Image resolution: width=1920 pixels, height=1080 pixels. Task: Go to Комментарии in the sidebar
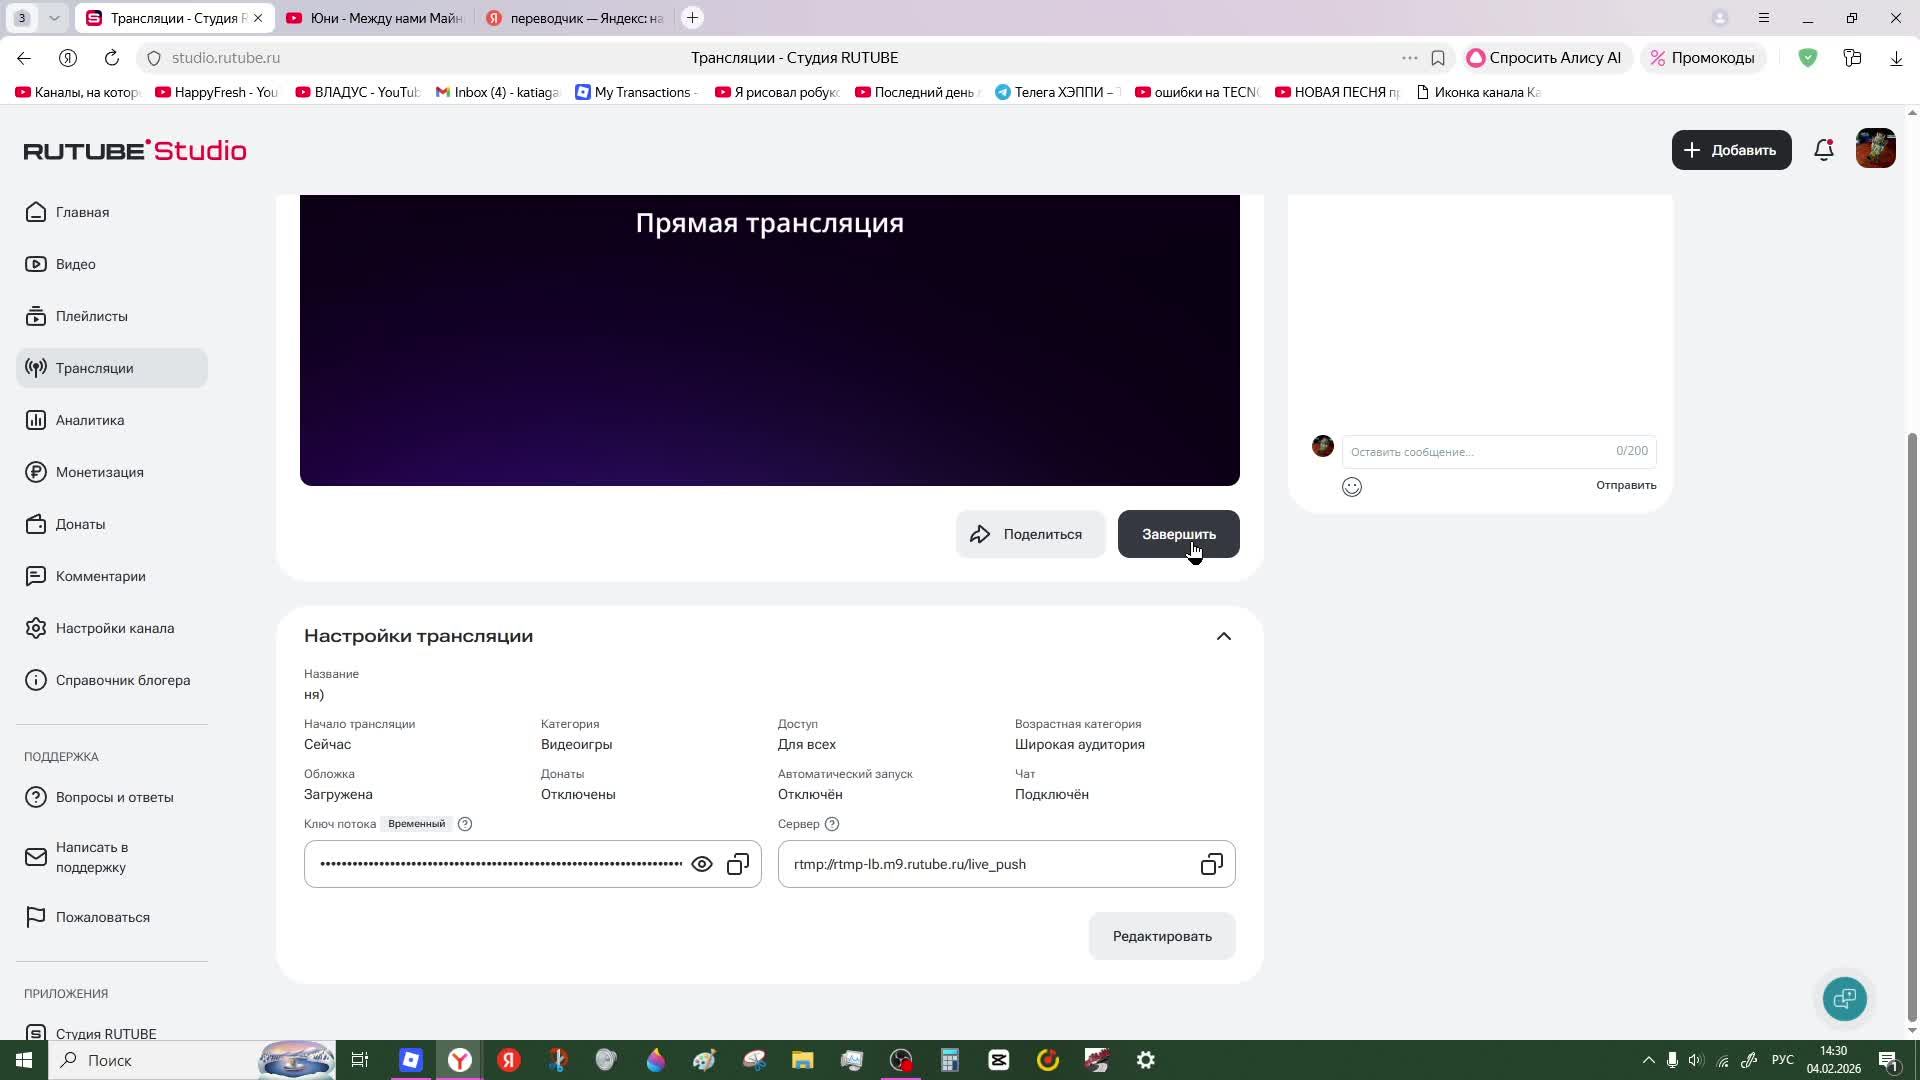pos(100,576)
